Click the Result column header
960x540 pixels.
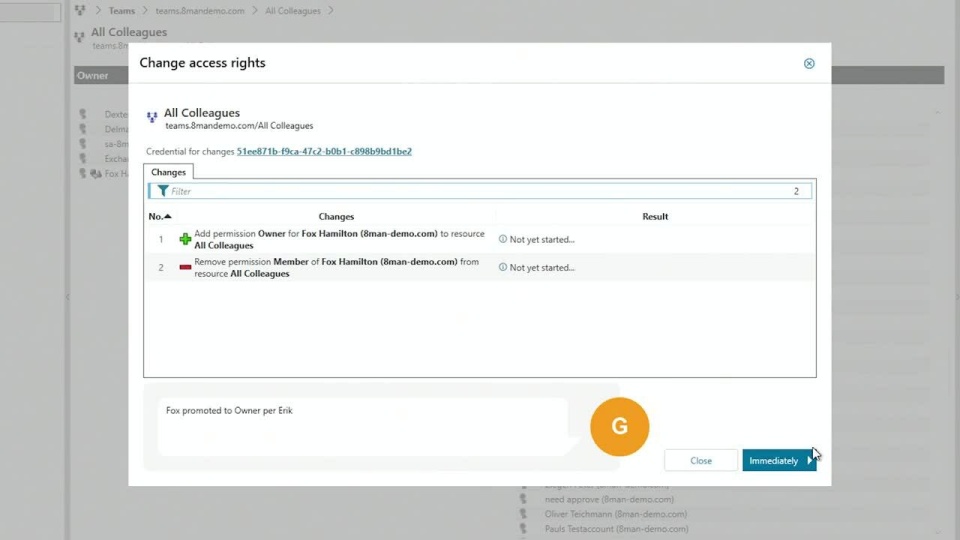coord(655,216)
